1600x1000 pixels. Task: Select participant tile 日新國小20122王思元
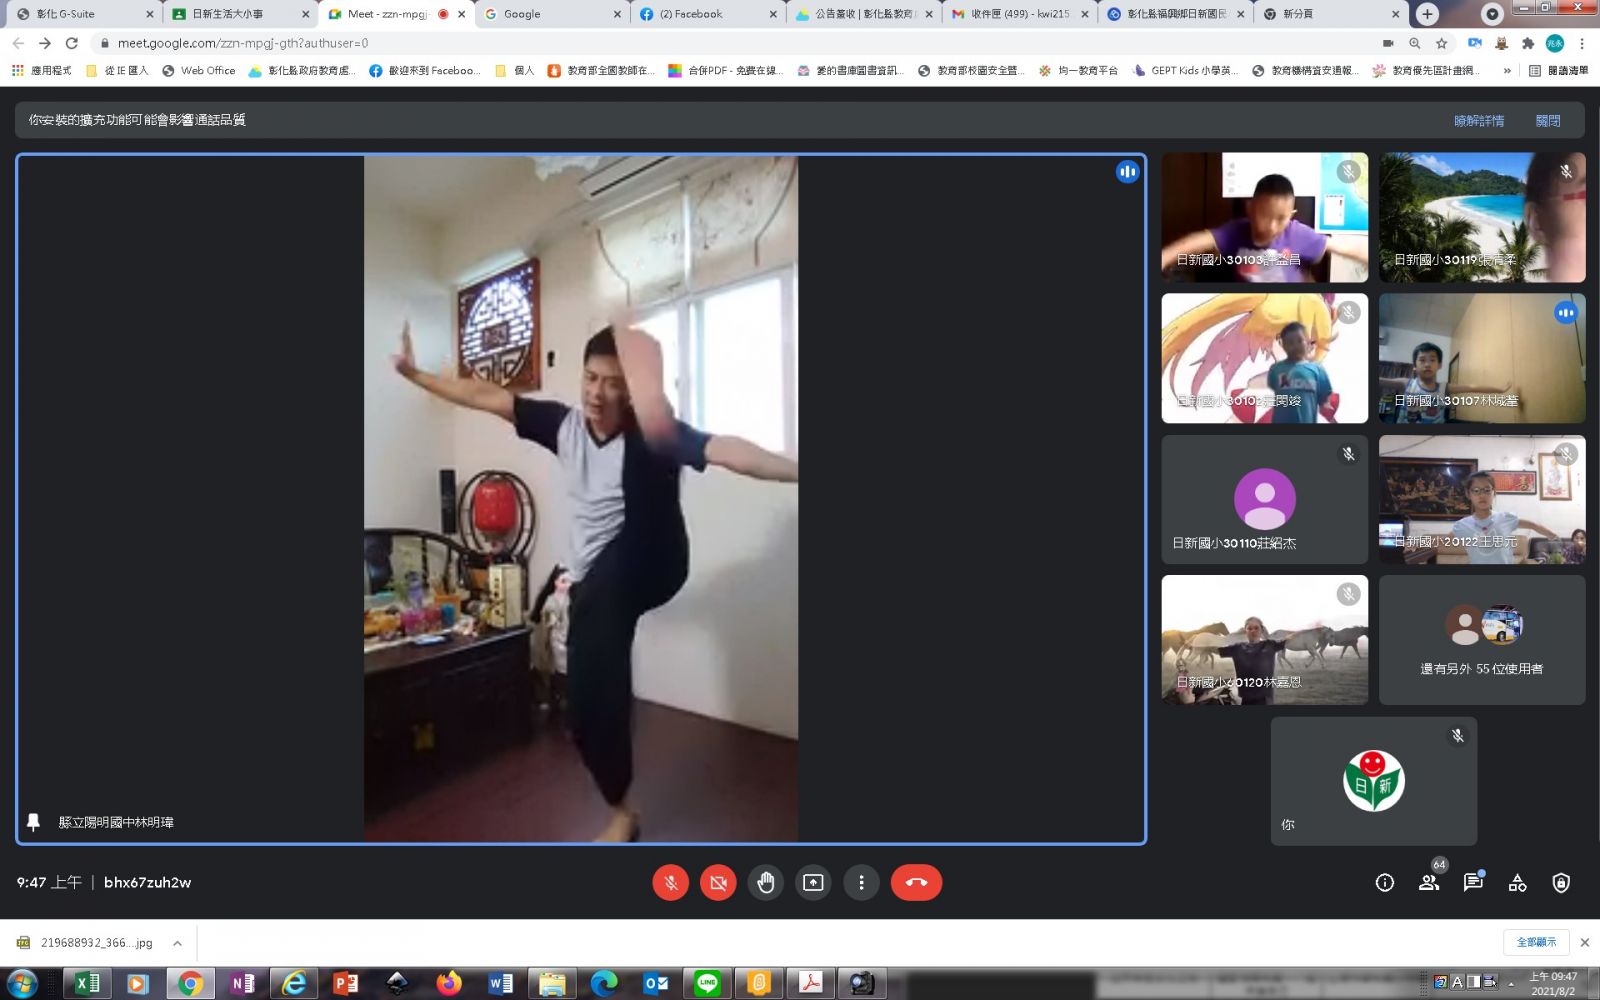tap(1482, 499)
